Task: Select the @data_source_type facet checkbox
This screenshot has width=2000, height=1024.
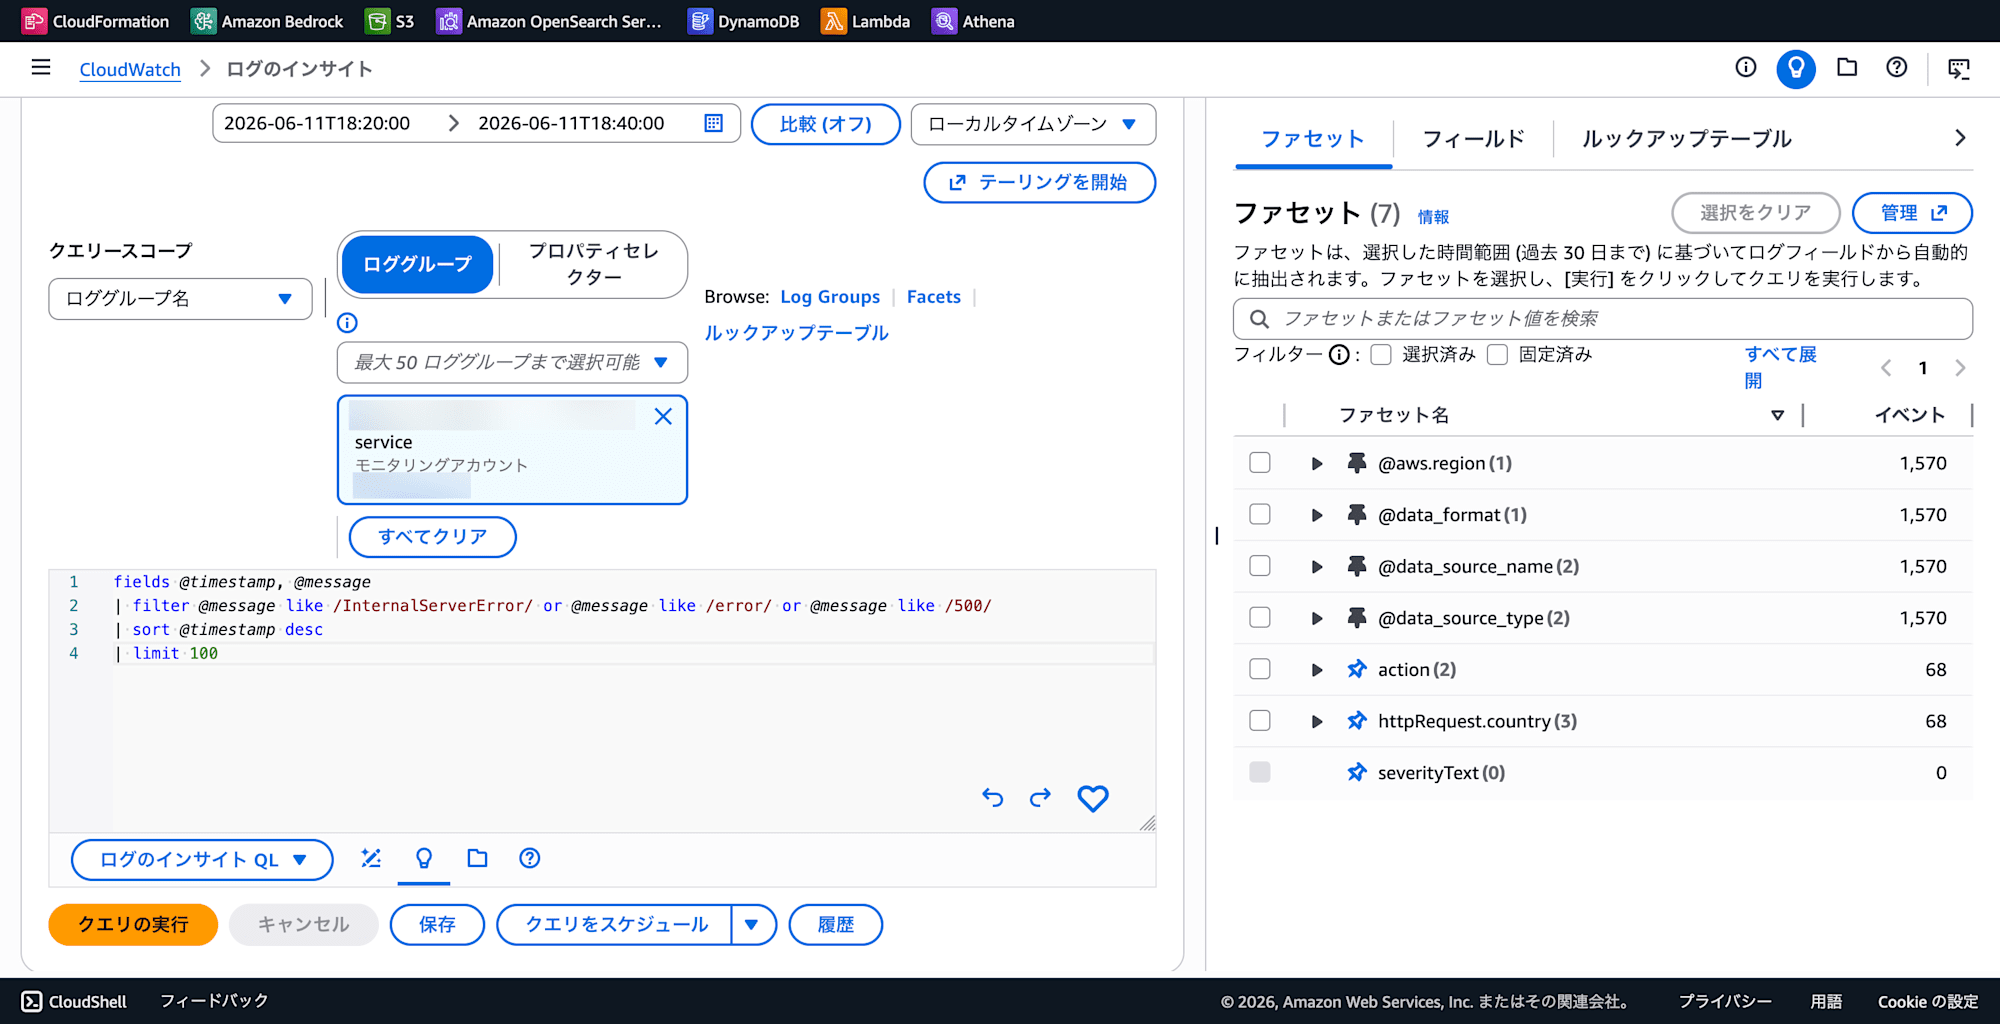Action: coord(1260,617)
